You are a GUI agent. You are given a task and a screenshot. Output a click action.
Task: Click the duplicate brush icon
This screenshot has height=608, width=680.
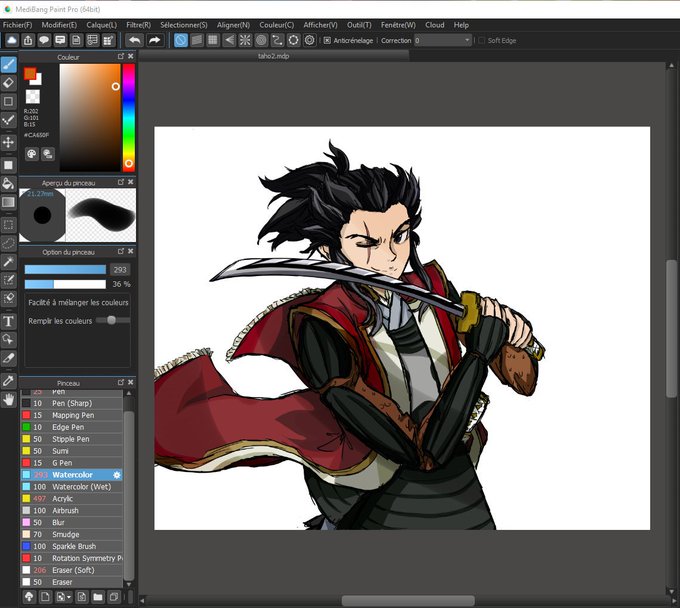pyautogui.click(x=114, y=597)
